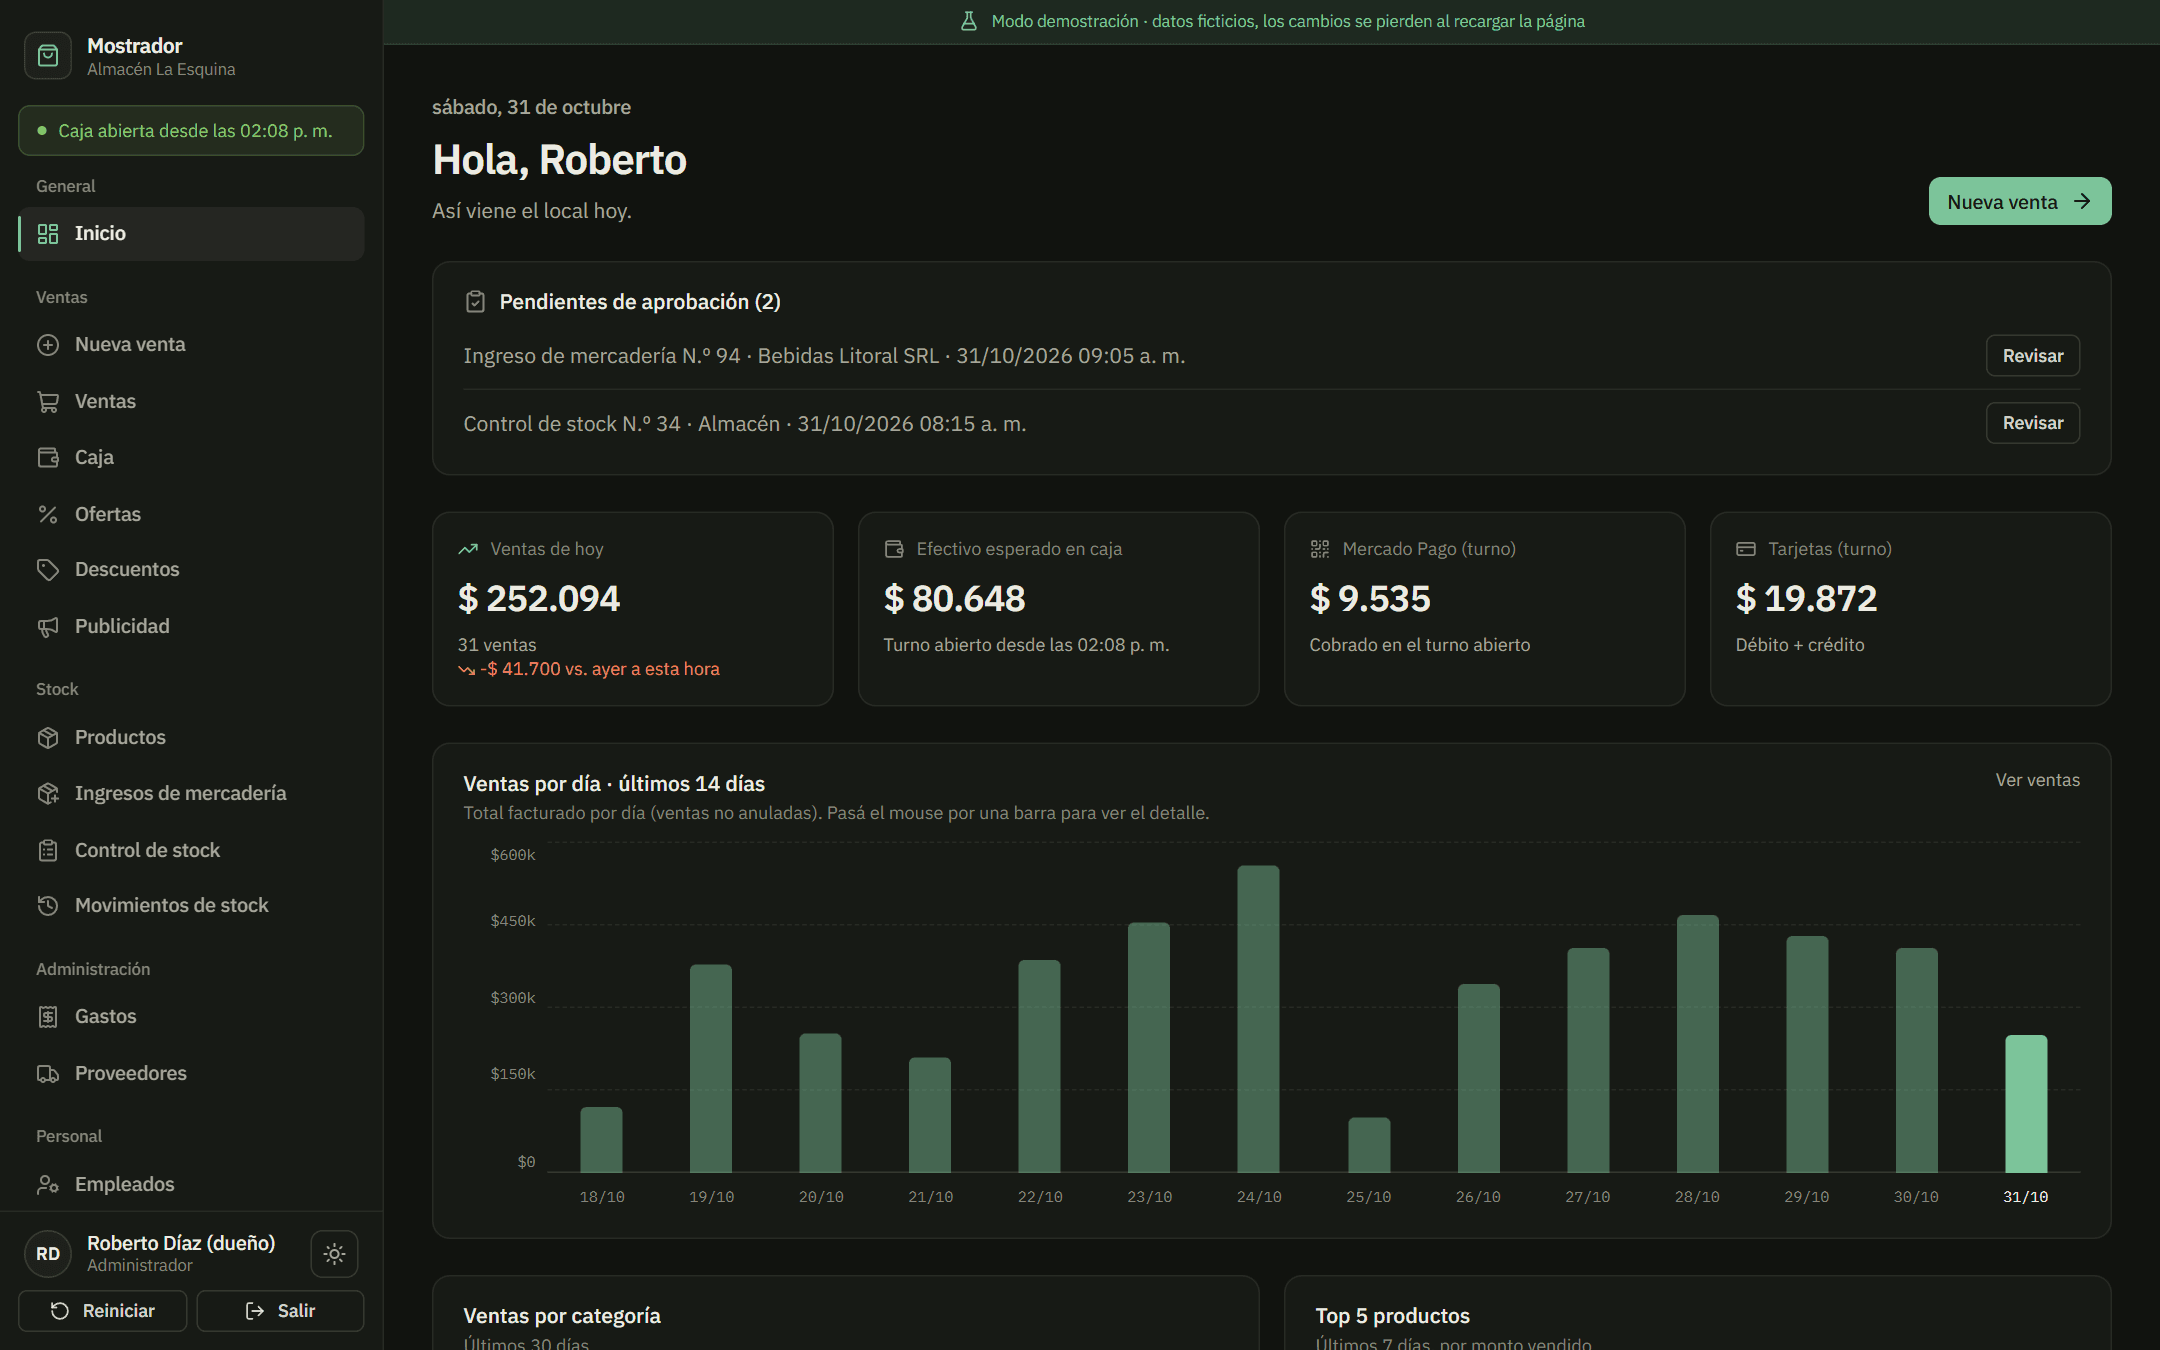Click the tag icon for Descuentos
The height and width of the screenshot is (1350, 2160).
coord(48,570)
